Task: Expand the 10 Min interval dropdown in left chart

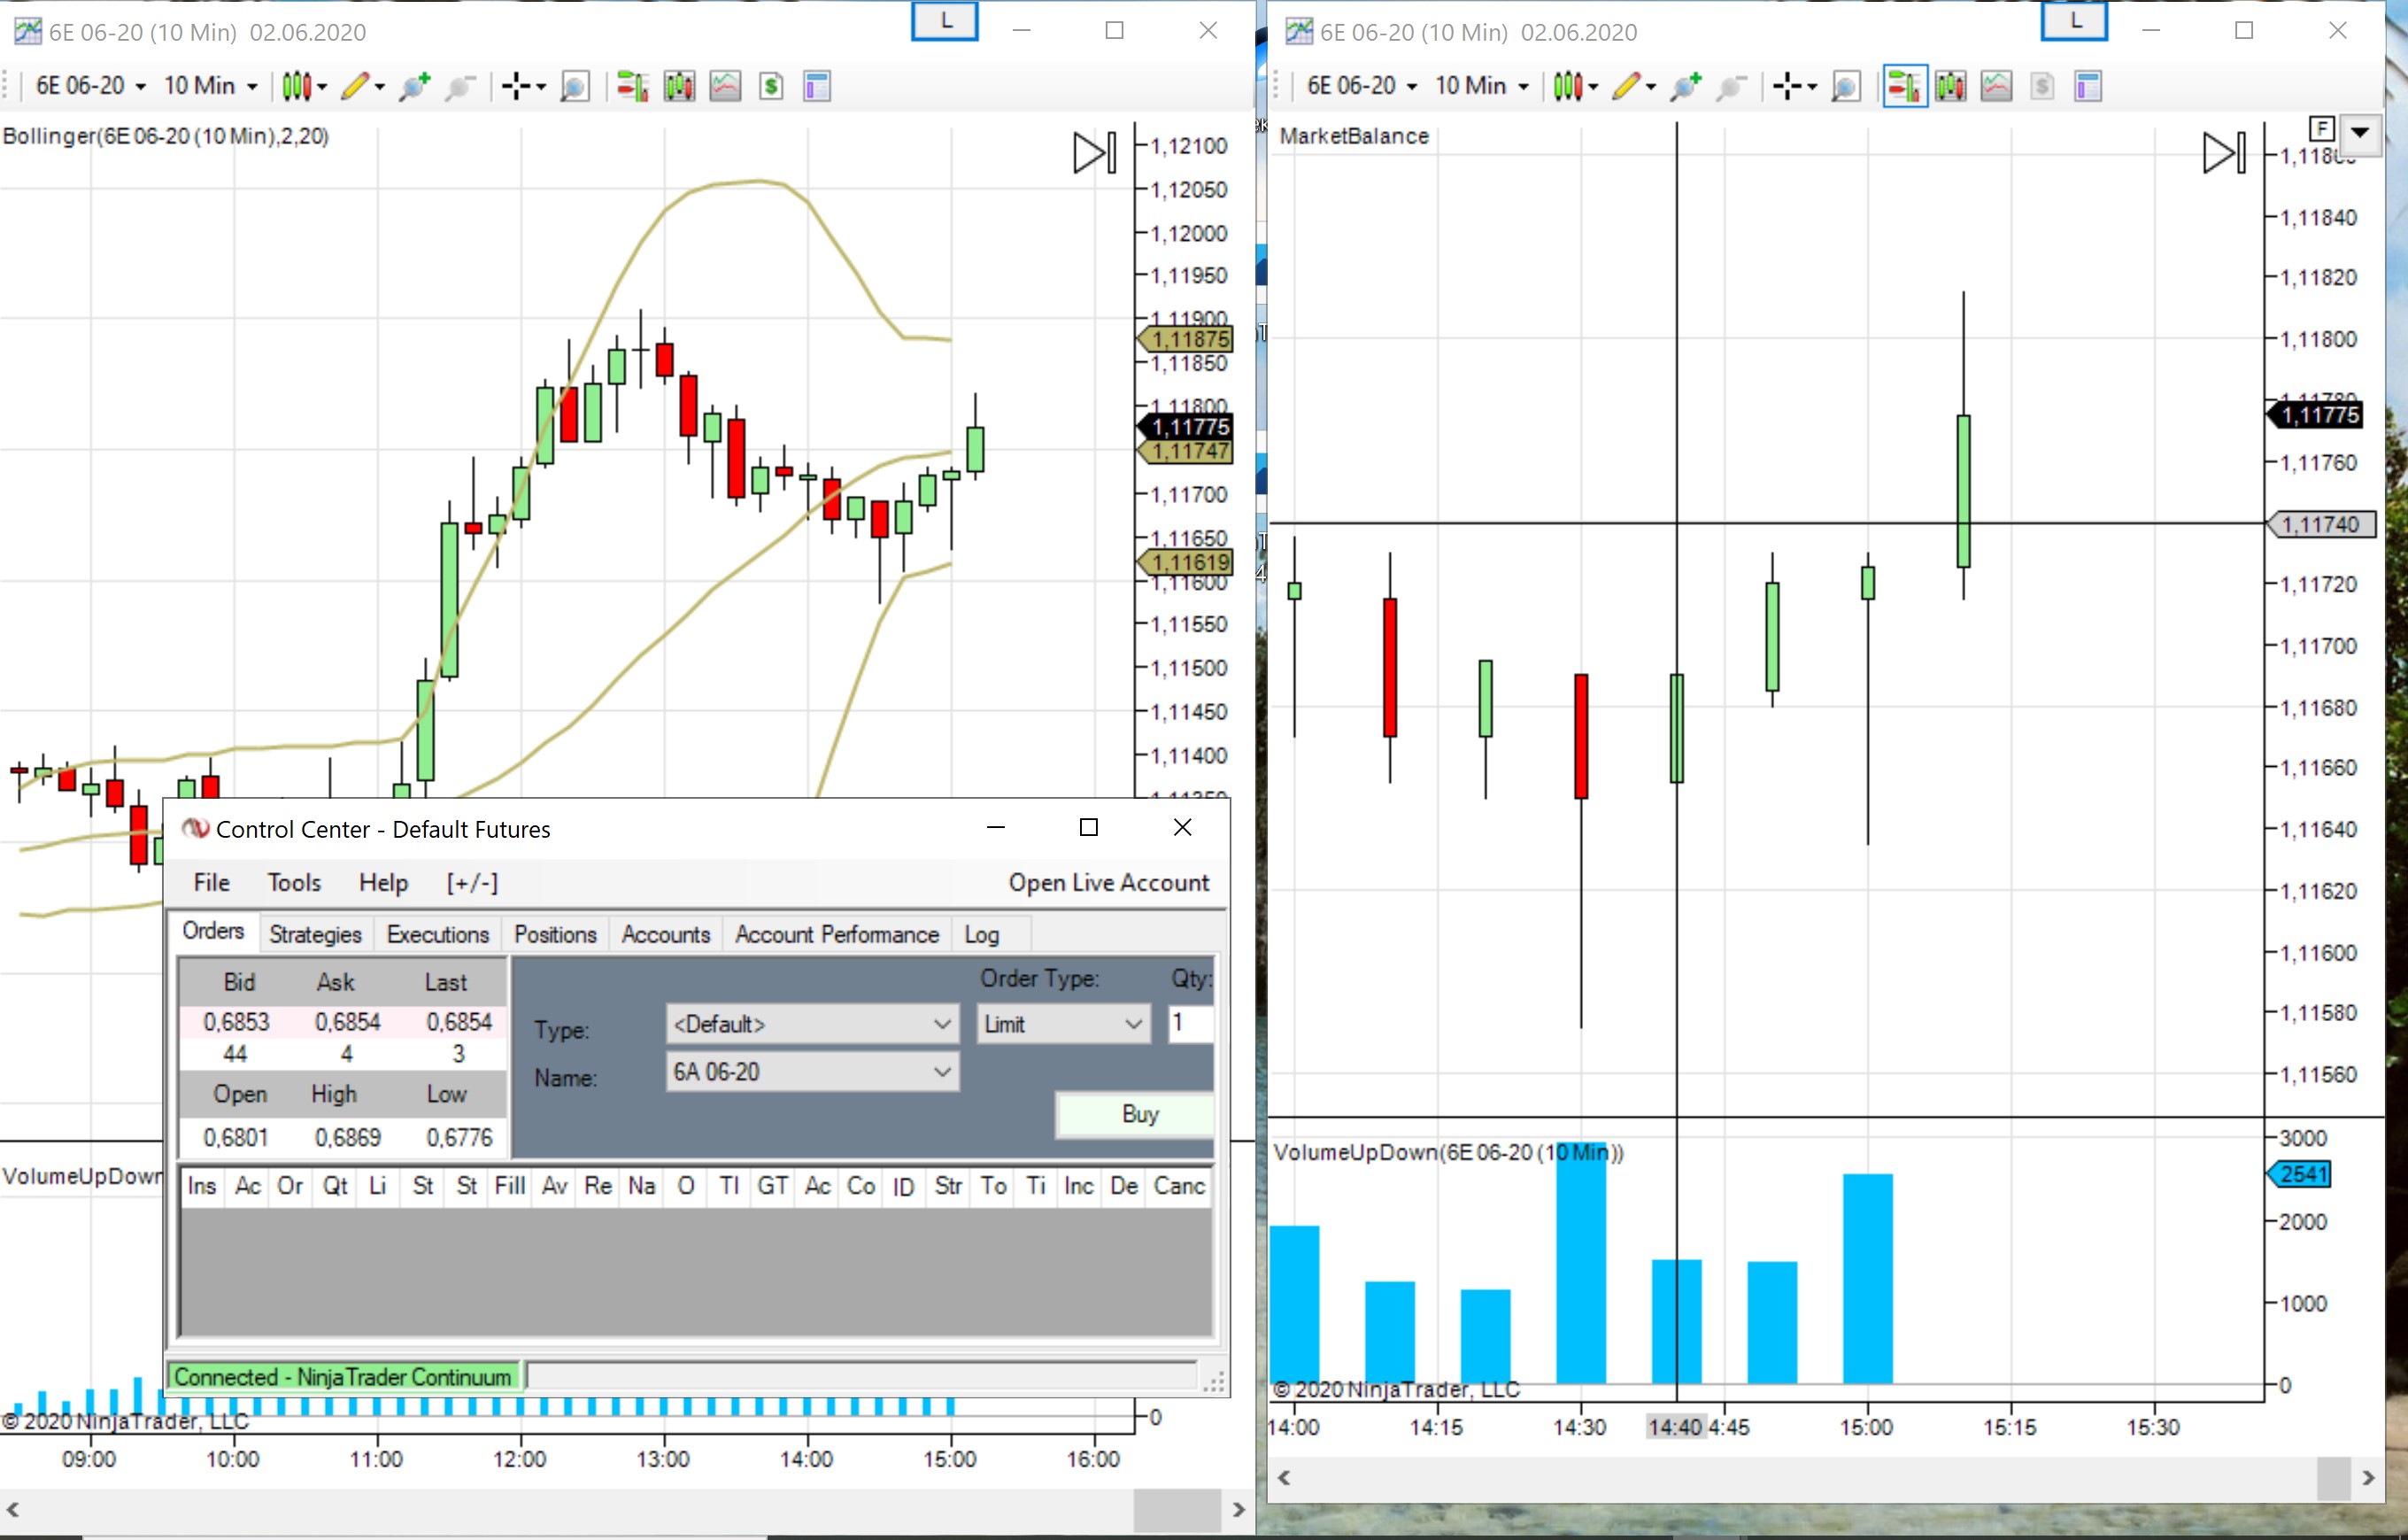Action: click(x=211, y=86)
